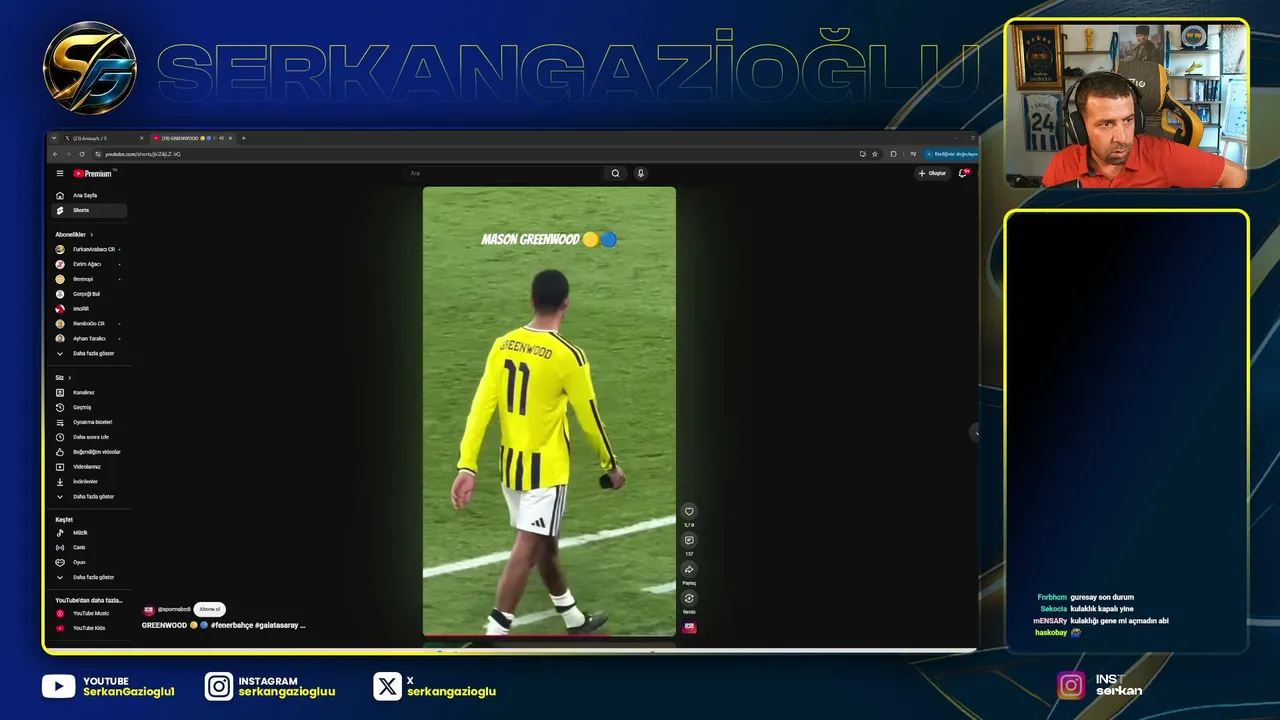Seek along the short's red progress bar

pos(549,635)
